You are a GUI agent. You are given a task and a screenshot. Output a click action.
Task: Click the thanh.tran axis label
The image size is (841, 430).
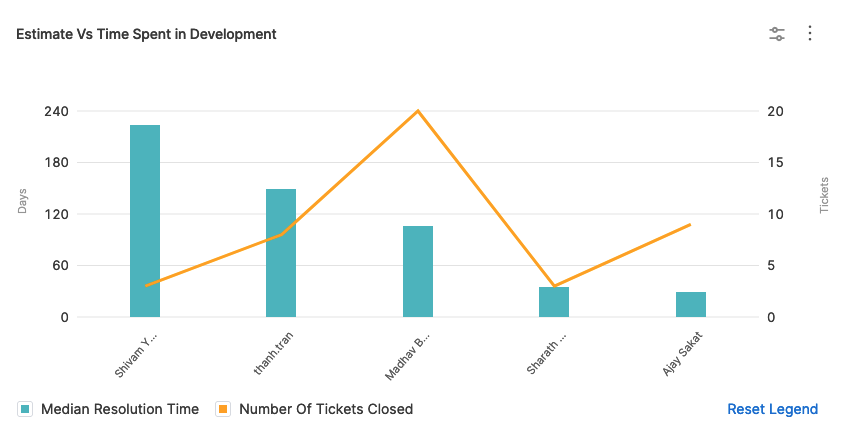[273, 353]
